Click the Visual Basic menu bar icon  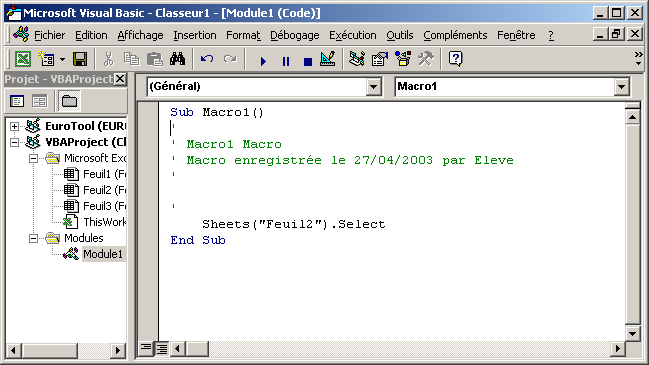(21, 34)
